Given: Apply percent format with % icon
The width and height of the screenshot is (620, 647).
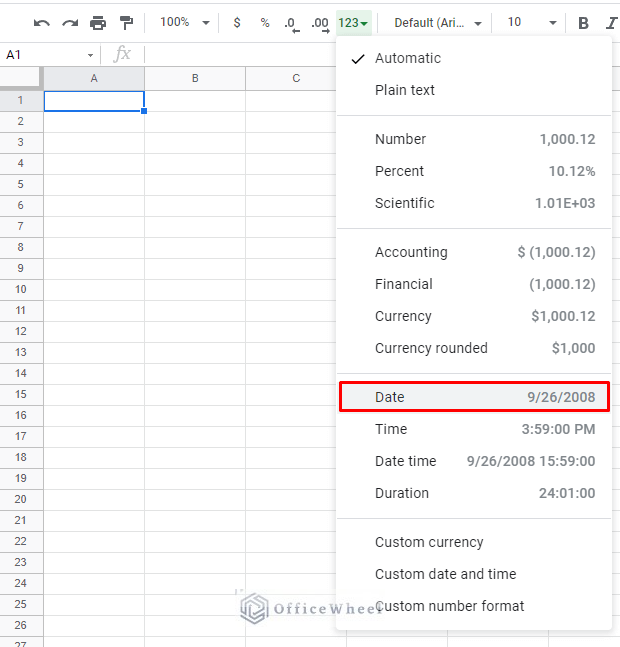Looking at the screenshot, I should pos(265,23).
